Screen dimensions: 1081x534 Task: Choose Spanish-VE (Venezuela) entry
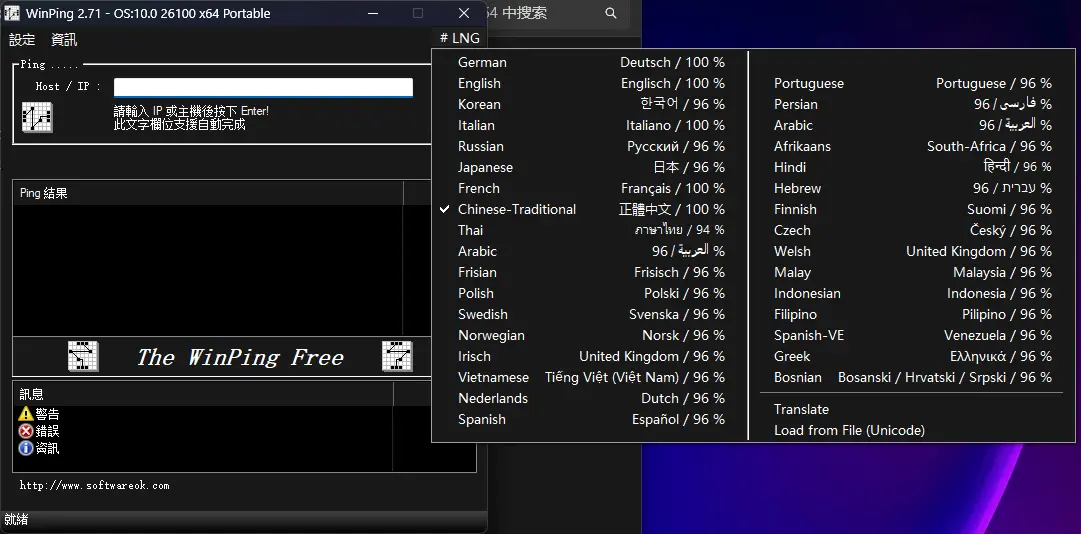click(x=911, y=336)
